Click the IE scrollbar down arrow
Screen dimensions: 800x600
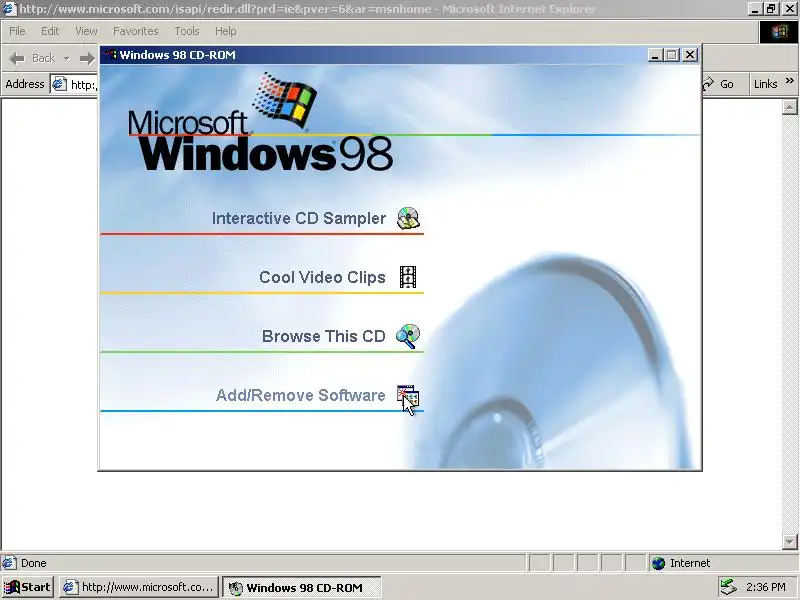[x=789, y=541]
